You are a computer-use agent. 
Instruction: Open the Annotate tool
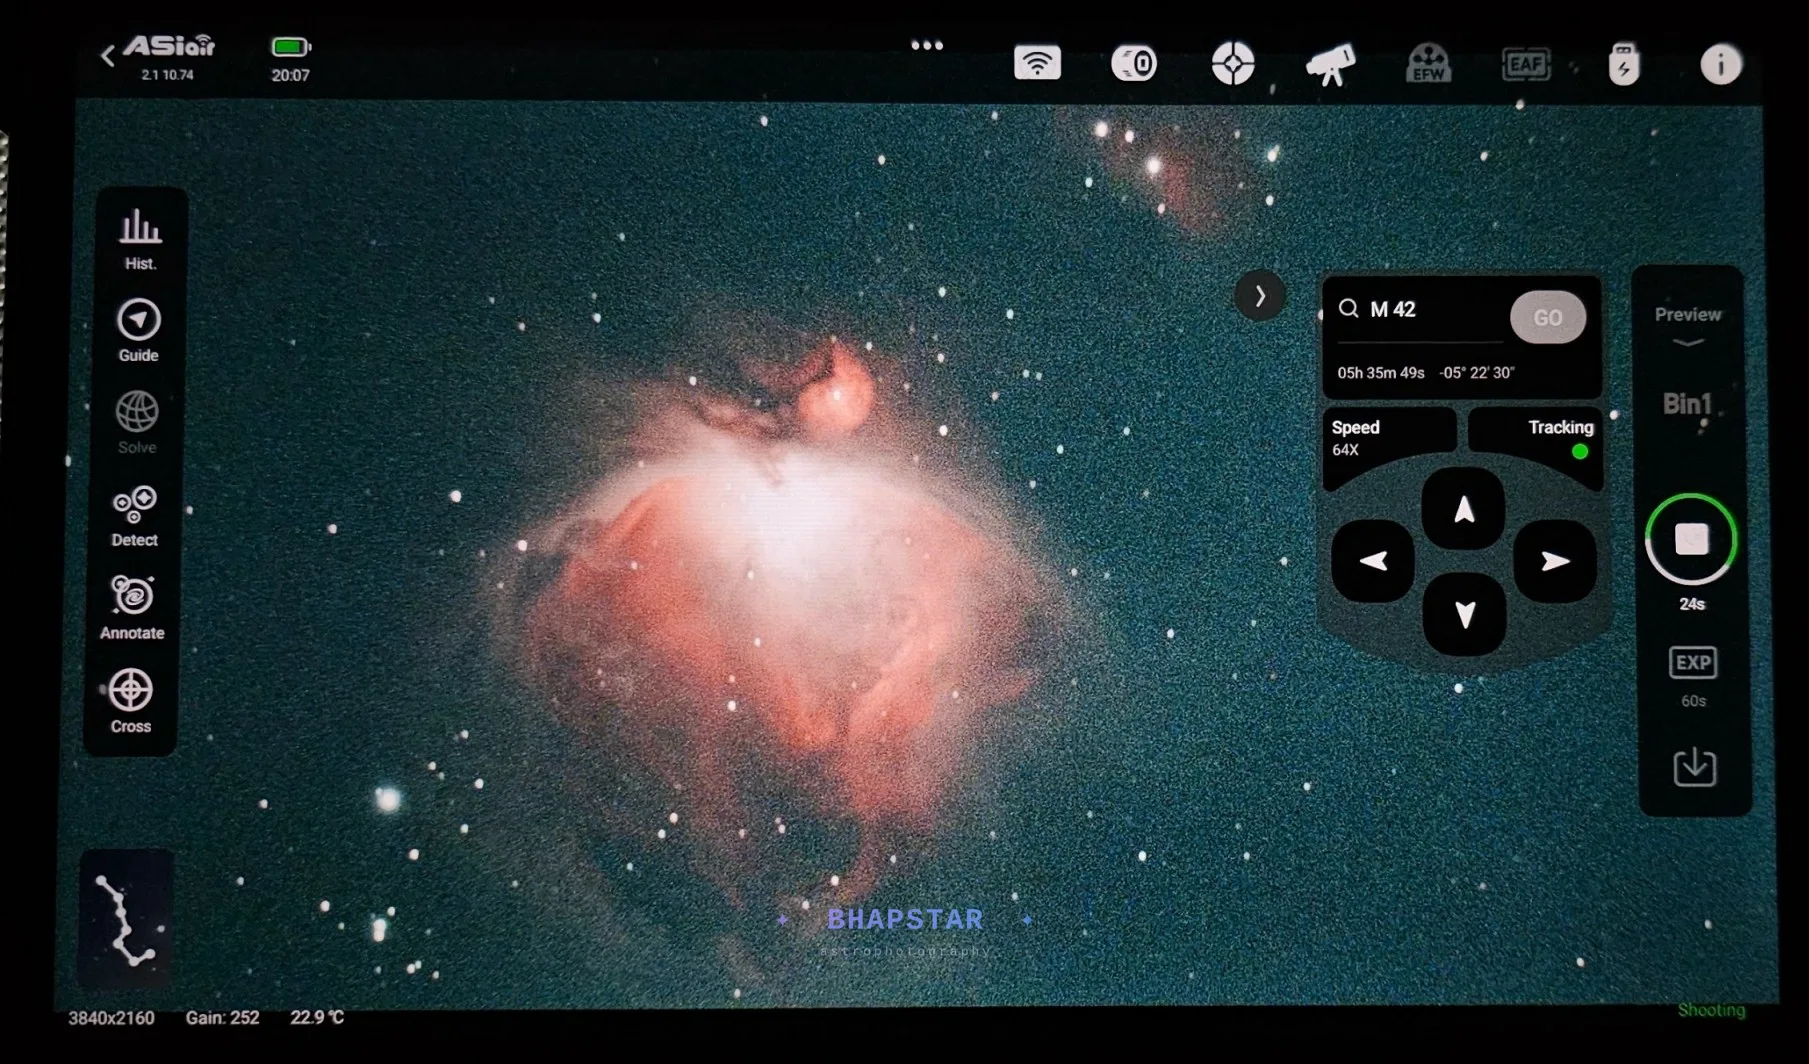[x=132, y=608]
